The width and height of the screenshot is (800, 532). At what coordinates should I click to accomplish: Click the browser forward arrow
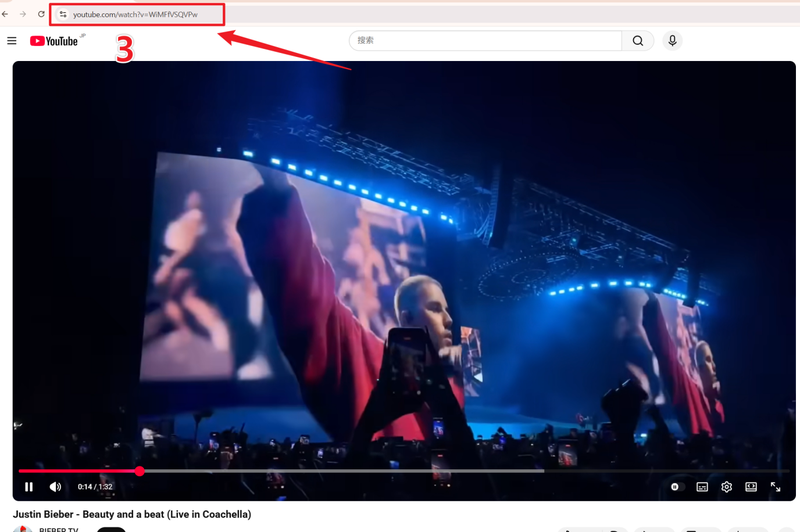(x=23, y=14)
